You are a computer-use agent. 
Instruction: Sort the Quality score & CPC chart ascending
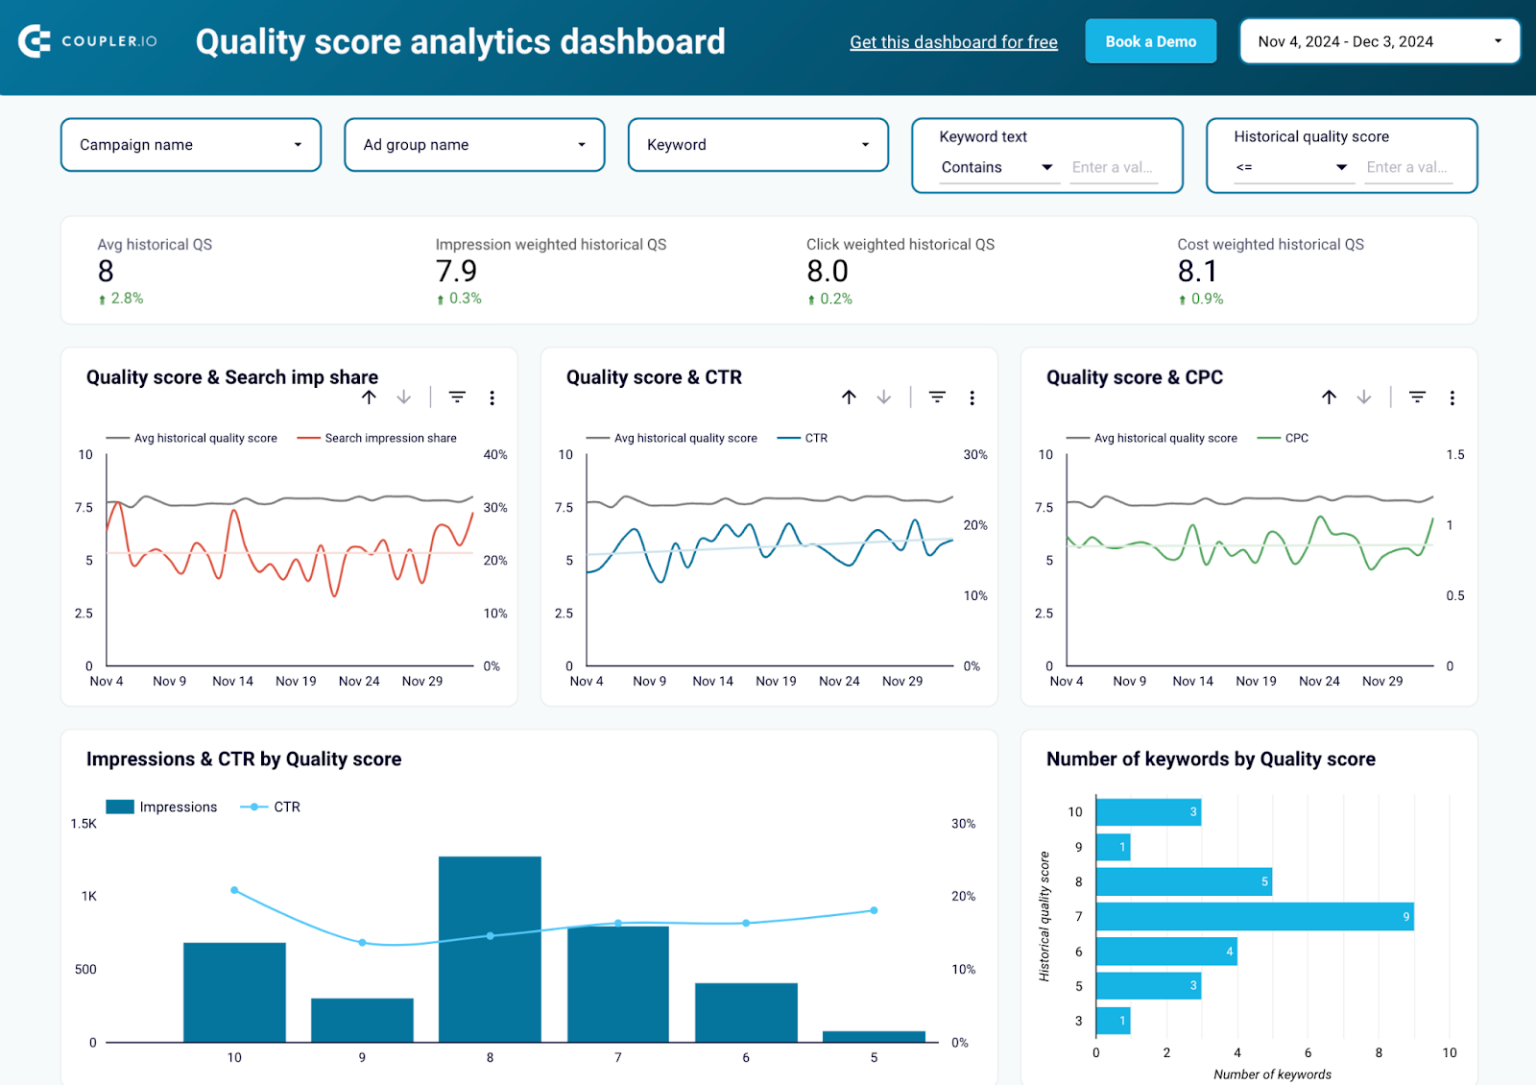[1330, 396]
